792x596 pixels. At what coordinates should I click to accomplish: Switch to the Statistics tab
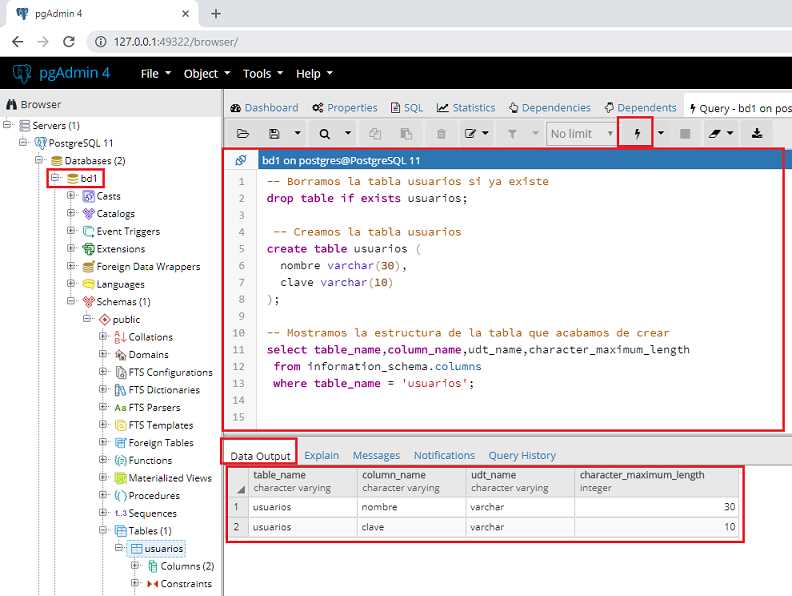point(466,108)
